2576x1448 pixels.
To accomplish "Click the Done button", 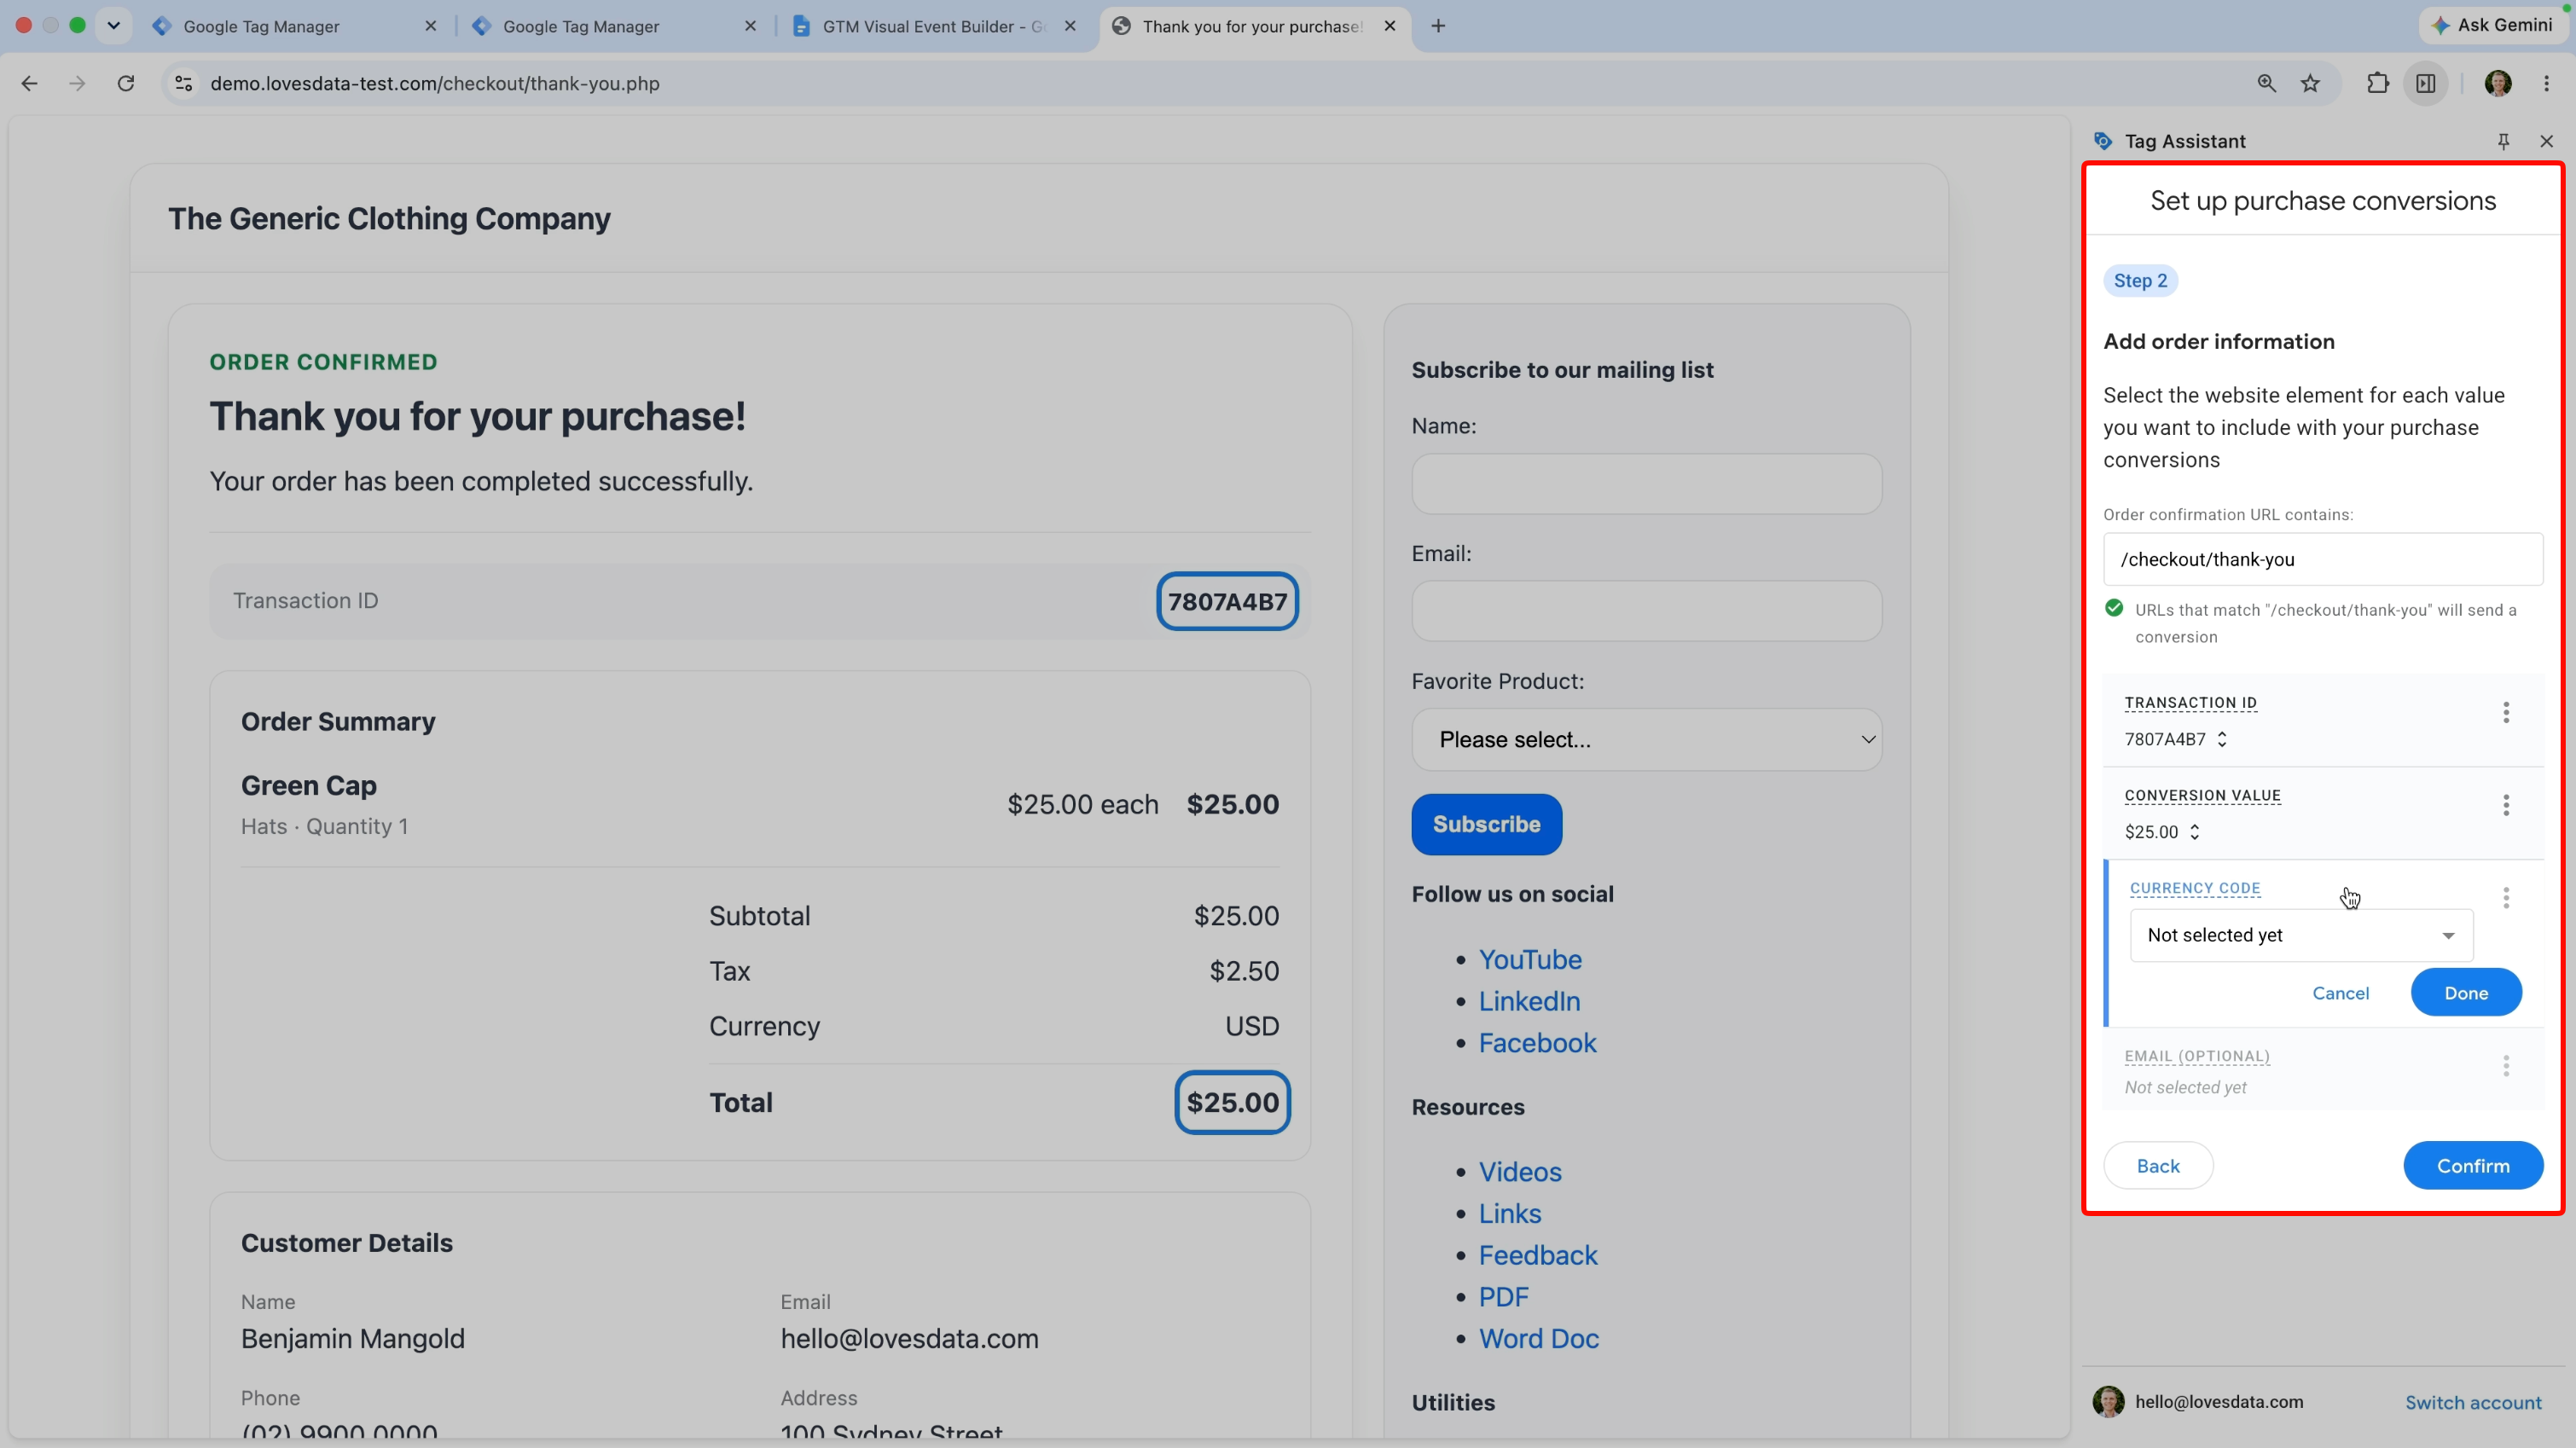I will [x=2465, y=992].
